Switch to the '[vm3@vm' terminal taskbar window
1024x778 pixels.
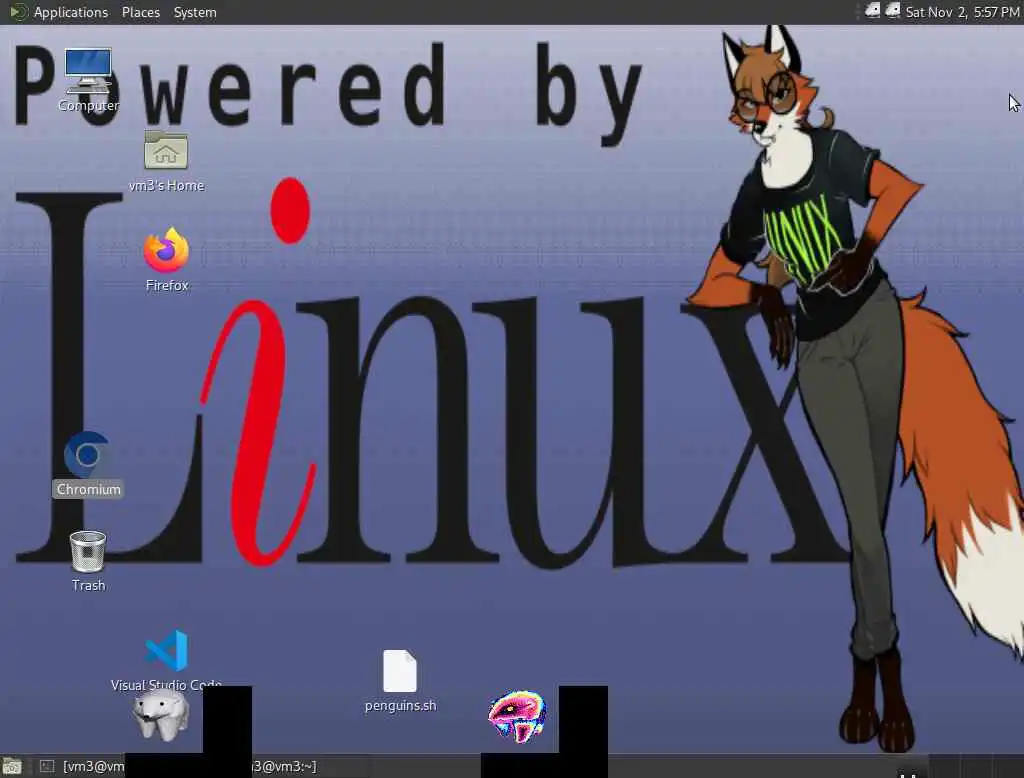pos(82,766)
